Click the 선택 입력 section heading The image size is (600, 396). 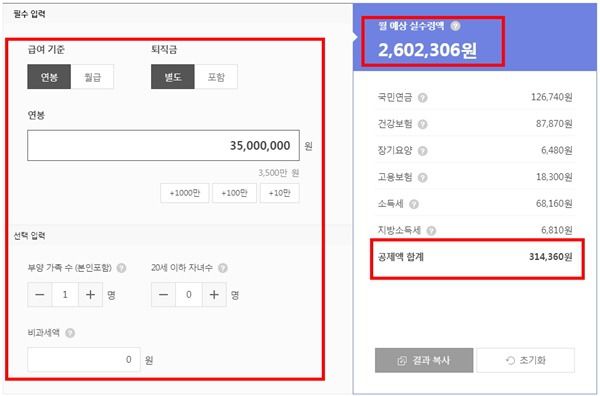[29, 236]
